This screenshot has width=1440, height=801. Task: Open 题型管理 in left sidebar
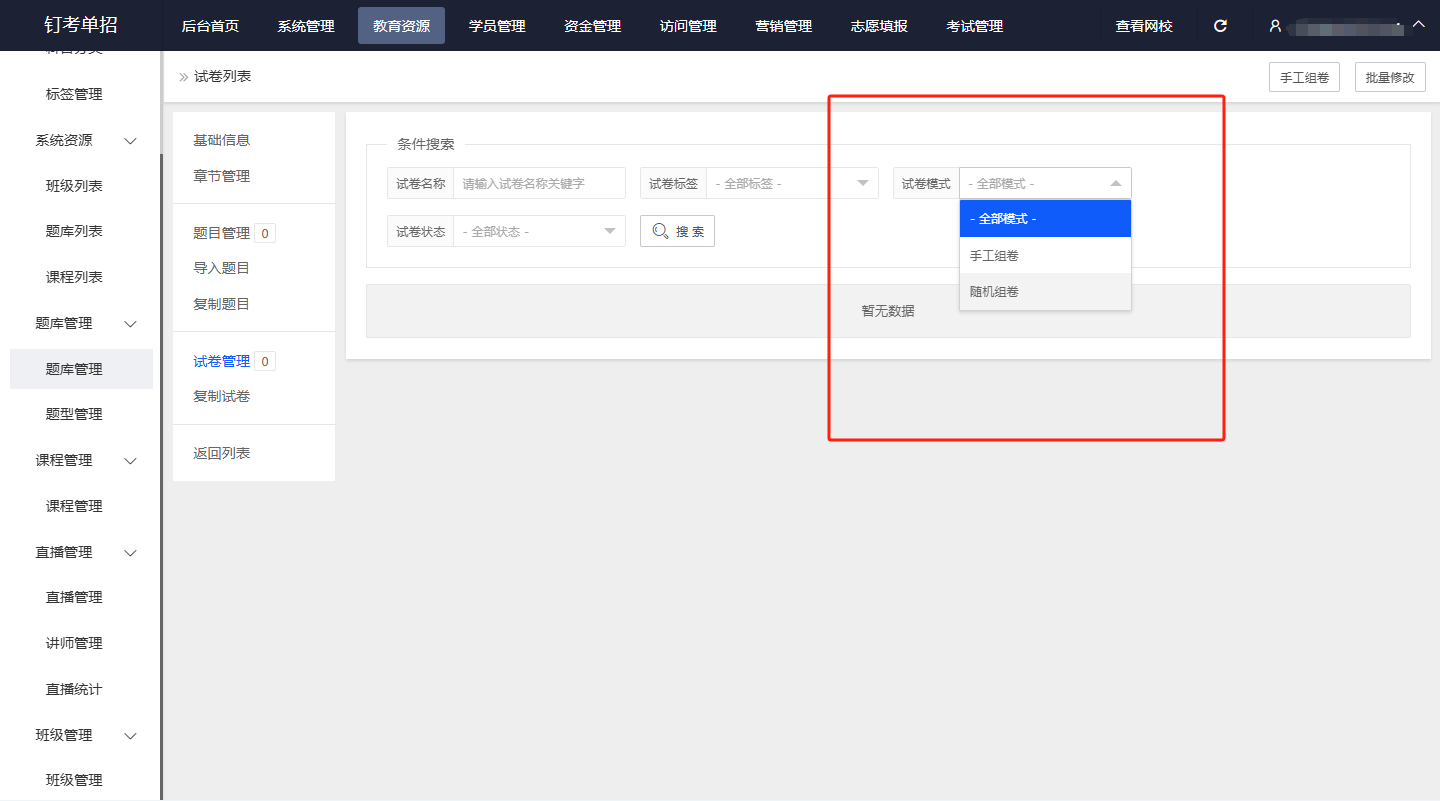pos(74,414)
